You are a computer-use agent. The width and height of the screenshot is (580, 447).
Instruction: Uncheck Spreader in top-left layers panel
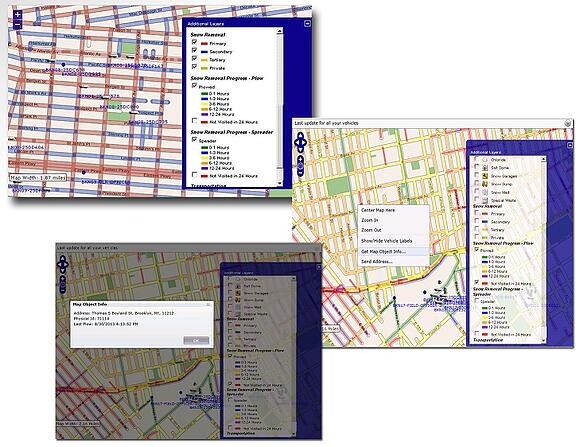click(x=194, y=140)
